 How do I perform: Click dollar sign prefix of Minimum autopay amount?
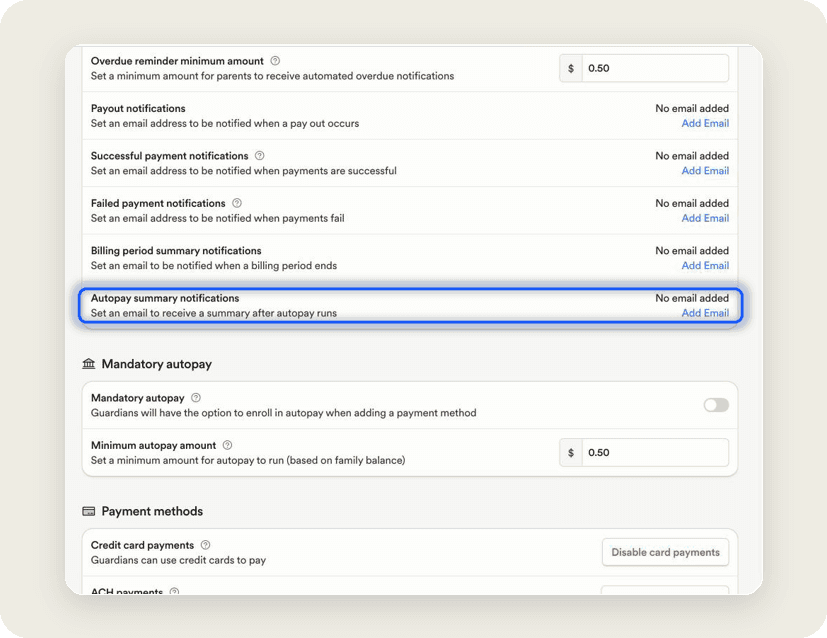coord(571,452)
